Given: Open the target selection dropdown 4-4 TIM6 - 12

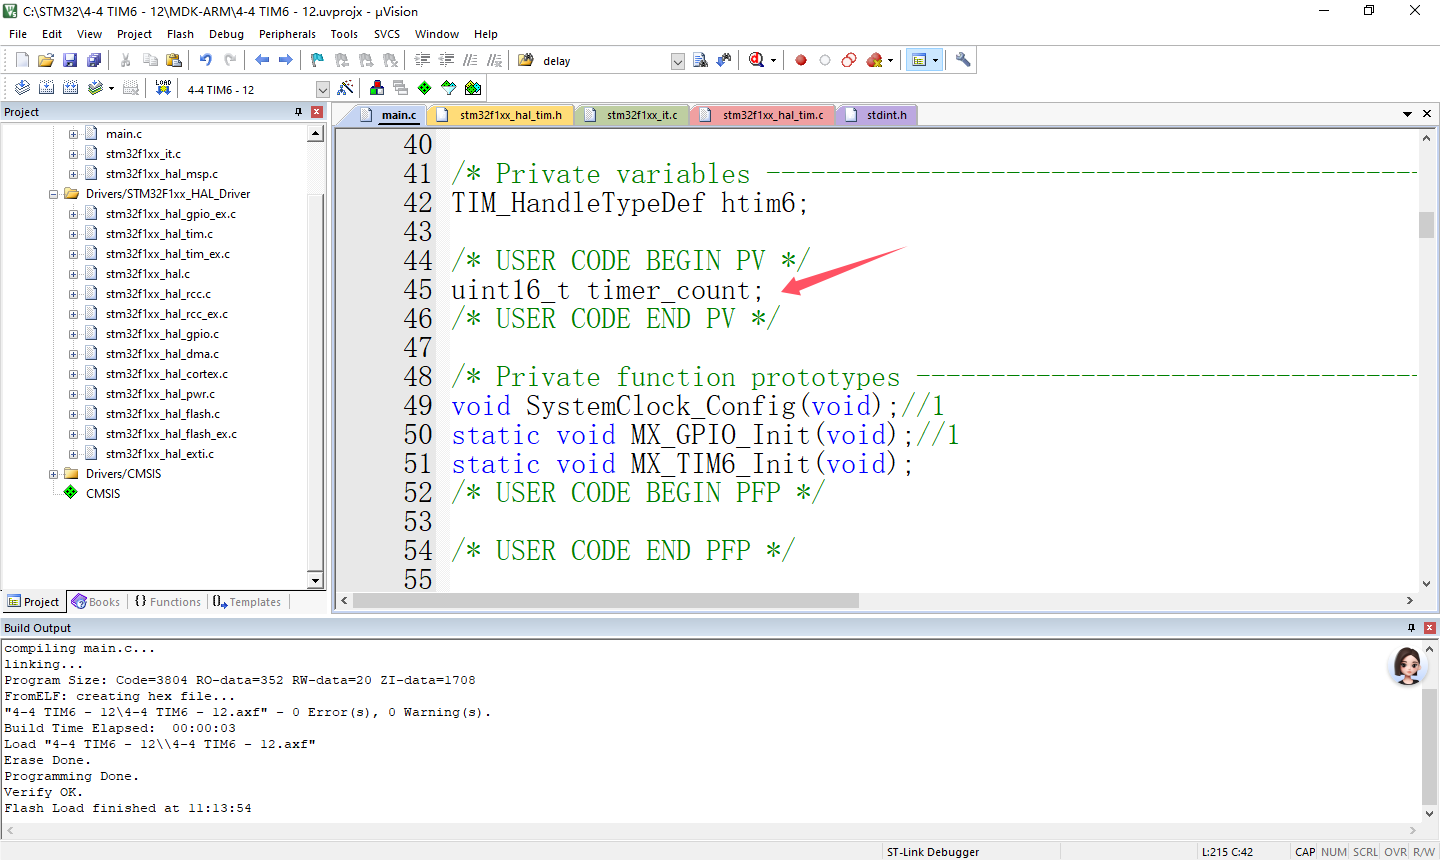Looking at the screenshot, I should [x=322, y=89].
